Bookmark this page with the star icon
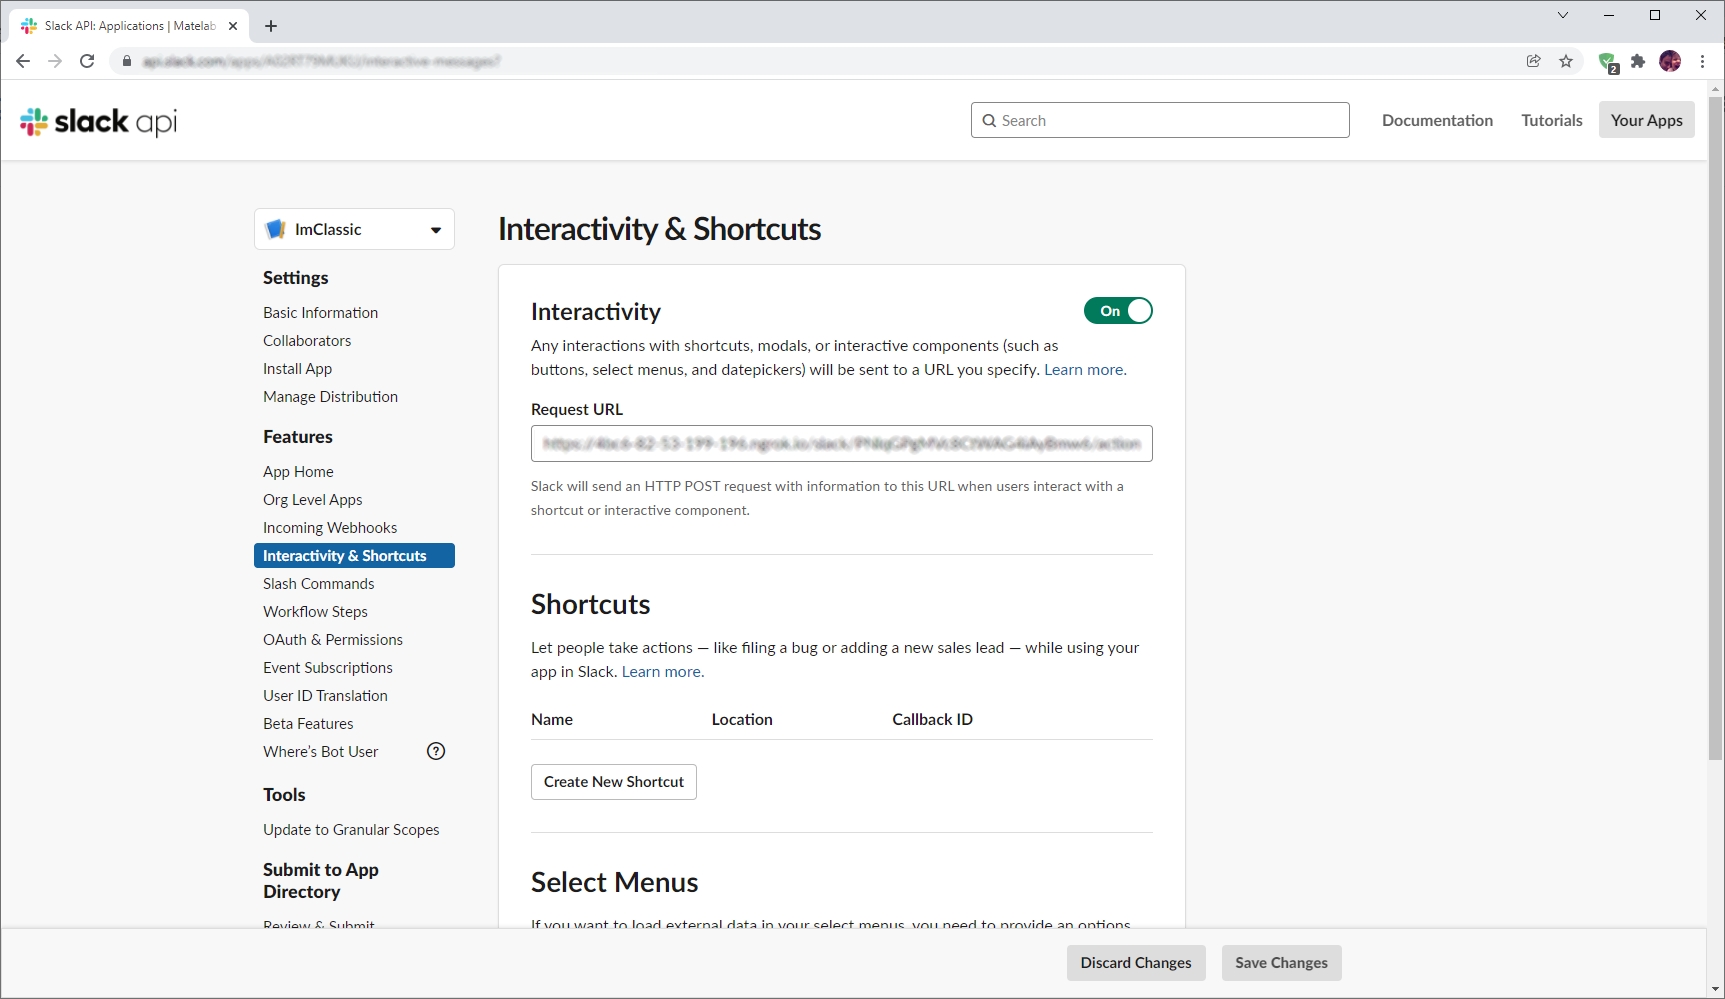The image size is (1725, 999). point(1566,61)
